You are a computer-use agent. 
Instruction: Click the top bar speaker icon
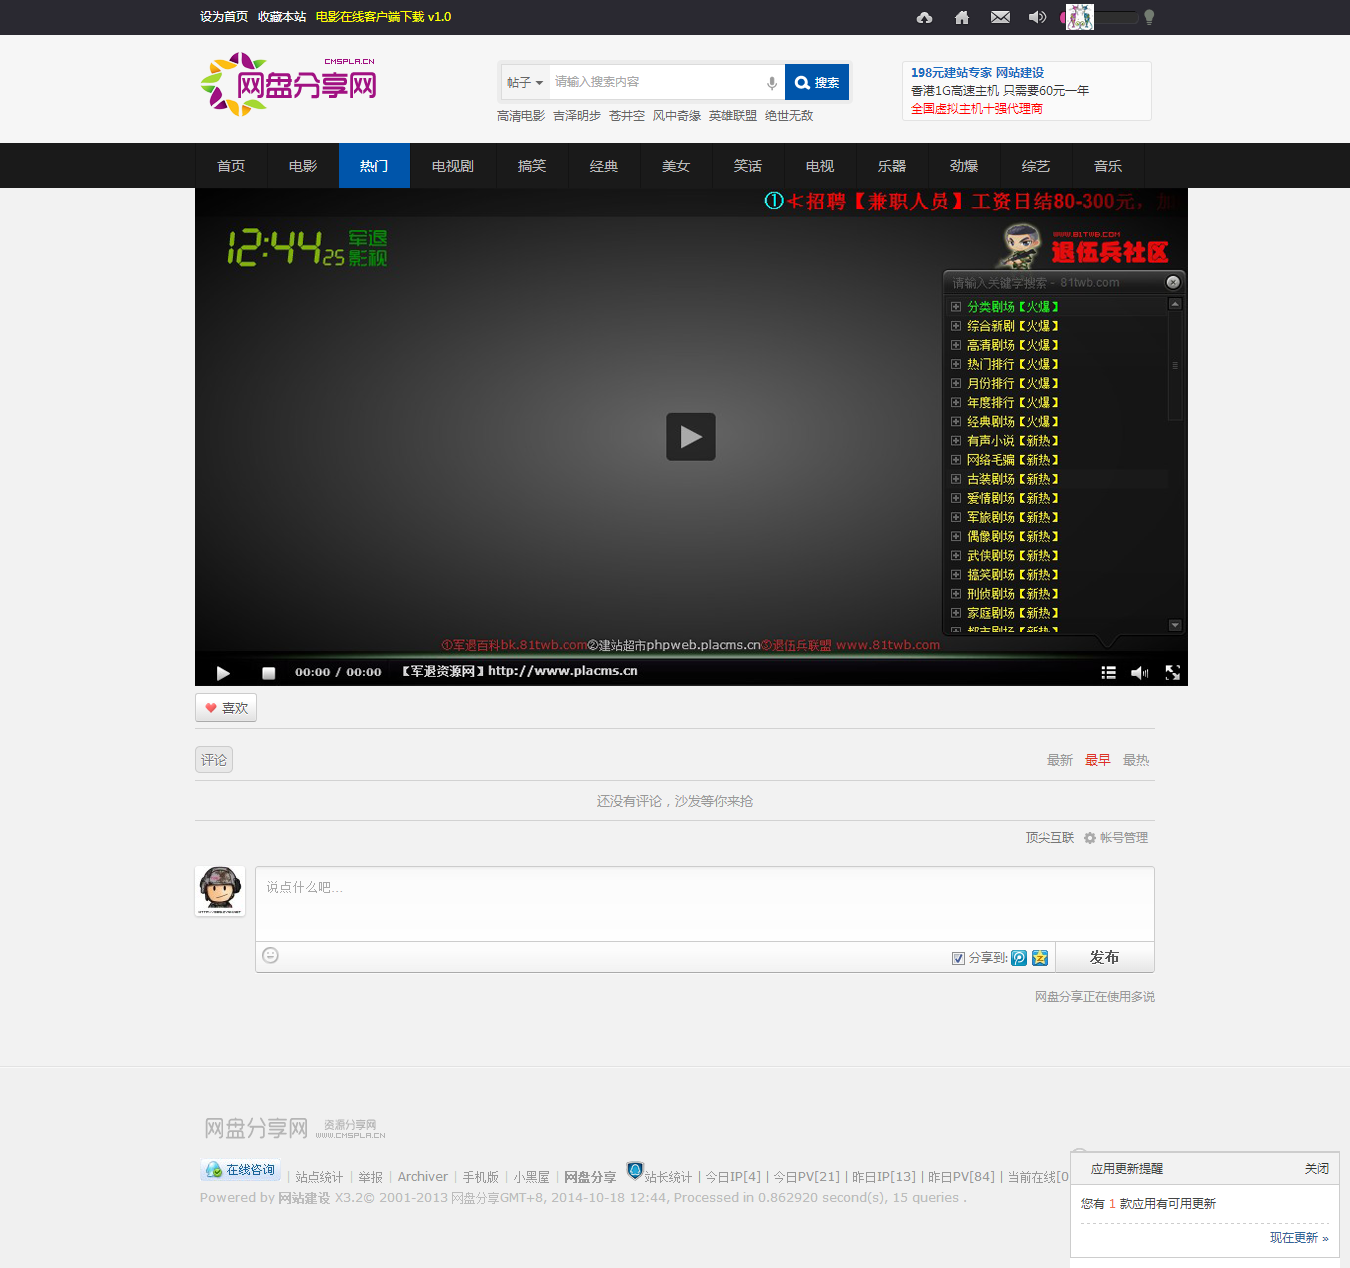coord(1038,17)
